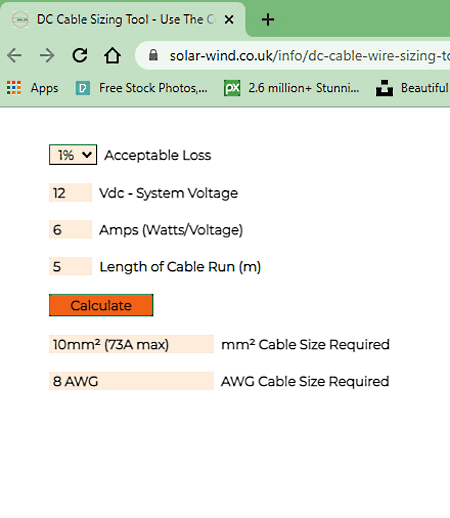Image resolution: width=450 pixels, height=518 pixels.
Task: Open a new tab with plus icon
Action: [x=268, y=20]
